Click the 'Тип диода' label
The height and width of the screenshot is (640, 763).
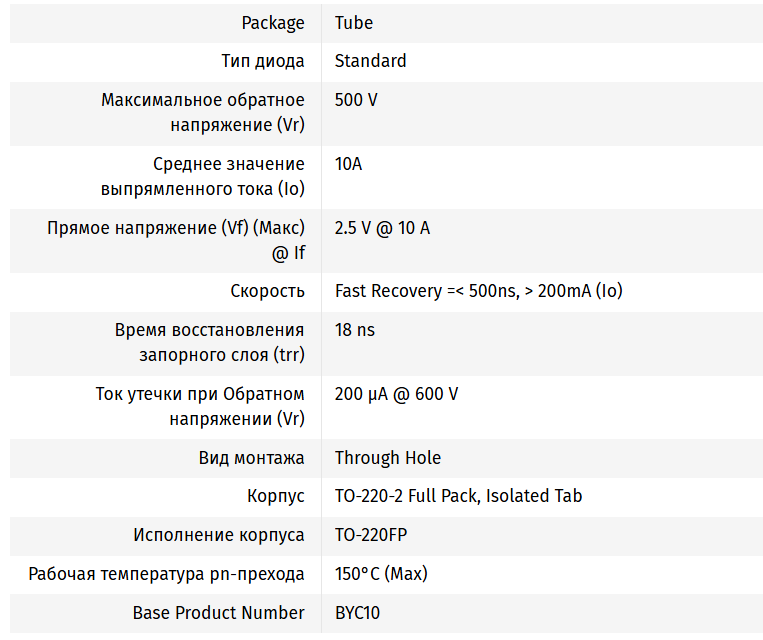pos(263,61)
